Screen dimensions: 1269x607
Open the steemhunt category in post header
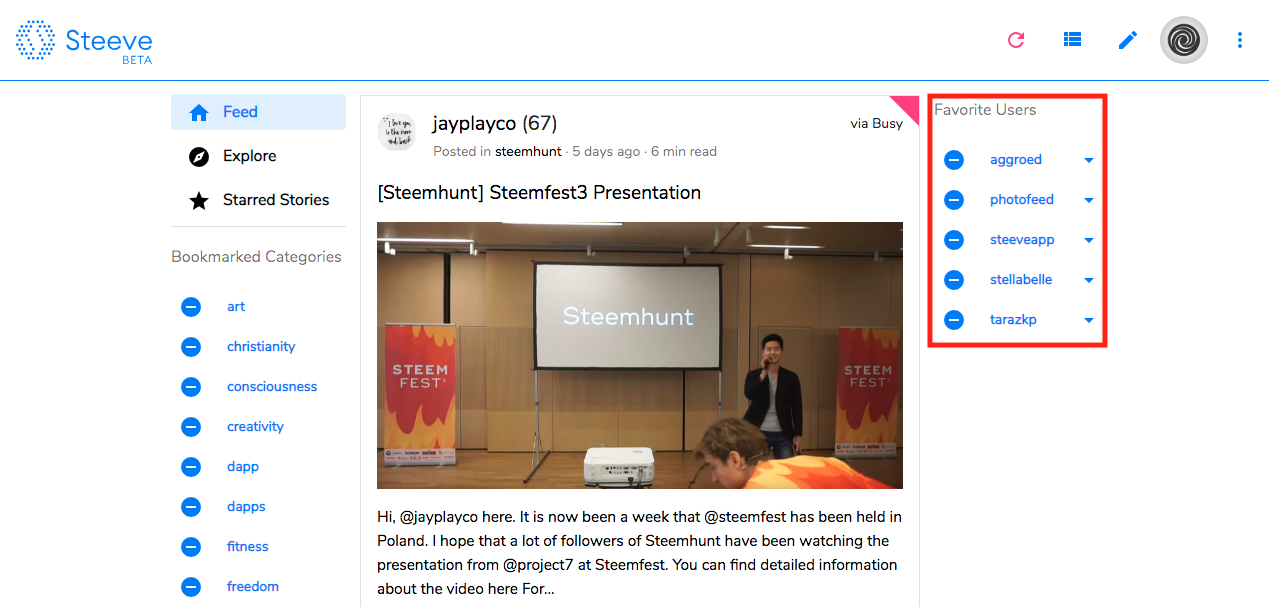pyautogui.click(x=528, y=152)
